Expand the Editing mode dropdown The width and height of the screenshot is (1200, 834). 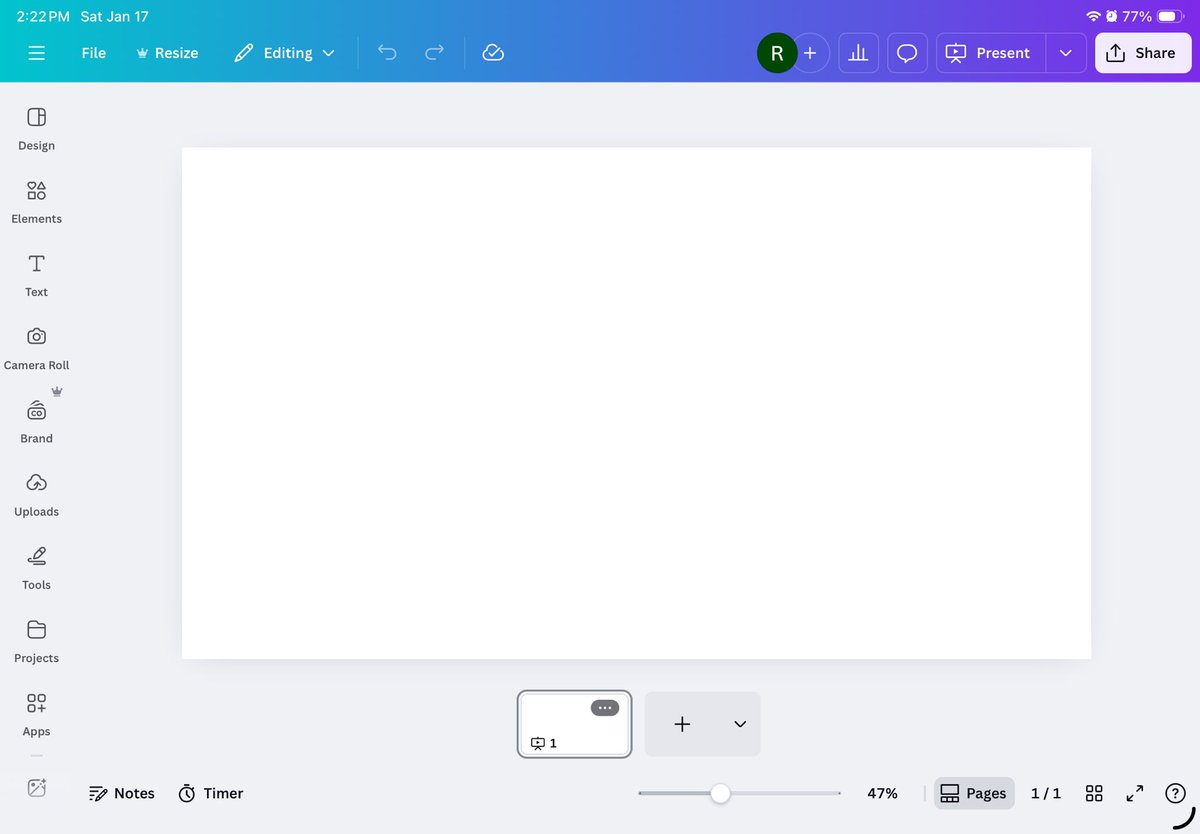(284, 53)
